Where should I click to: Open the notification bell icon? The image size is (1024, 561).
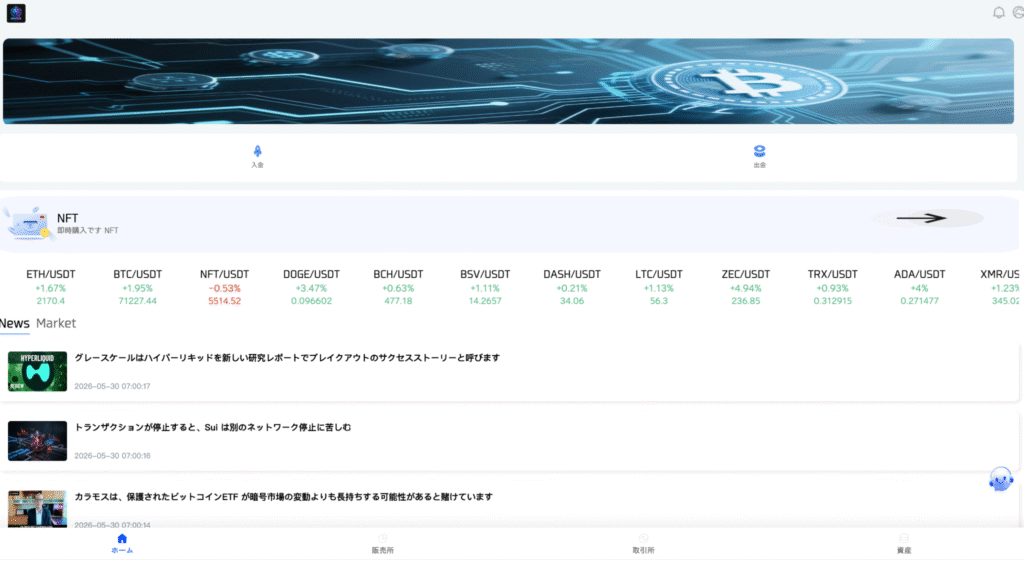(x=999, y=12)
